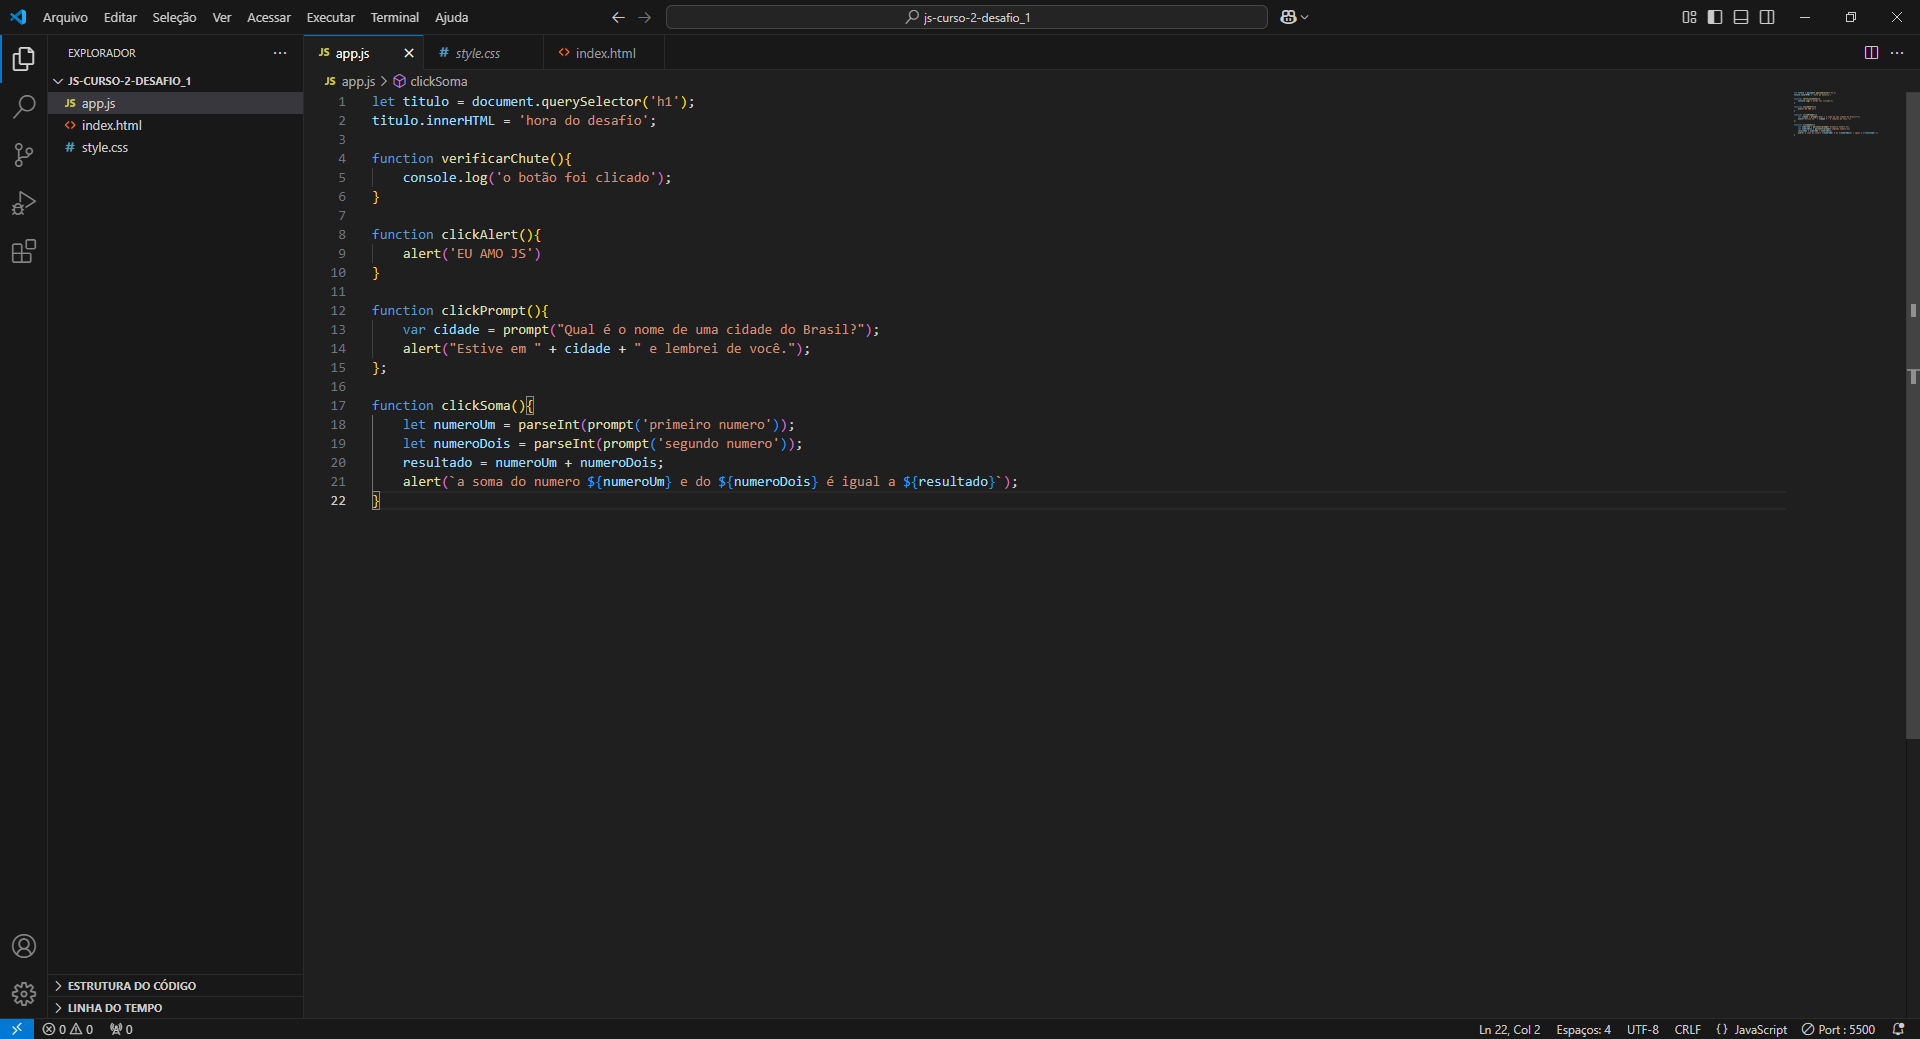This screenshot has height=1039, width=1920.
Task: Open the Executar menu
Action: 330,17
